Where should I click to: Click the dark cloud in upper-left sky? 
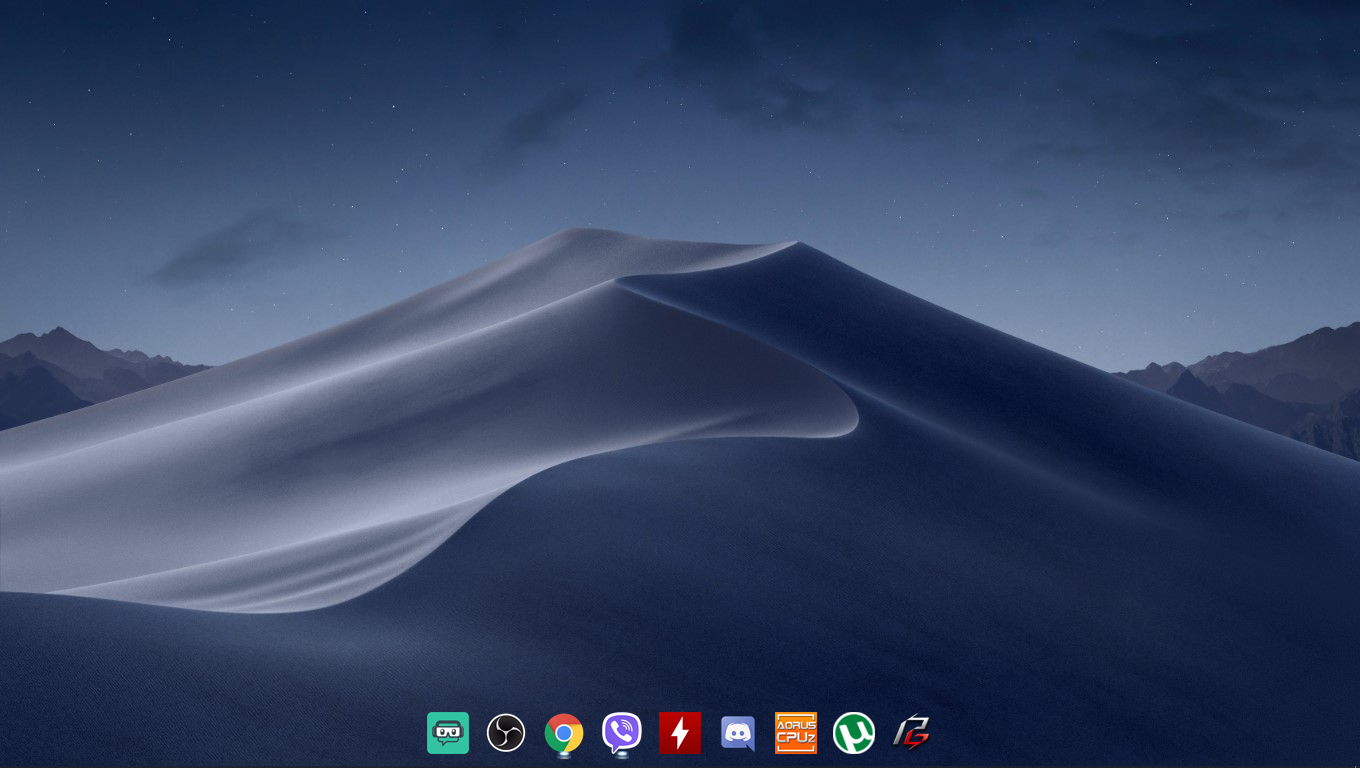point(240,245)
